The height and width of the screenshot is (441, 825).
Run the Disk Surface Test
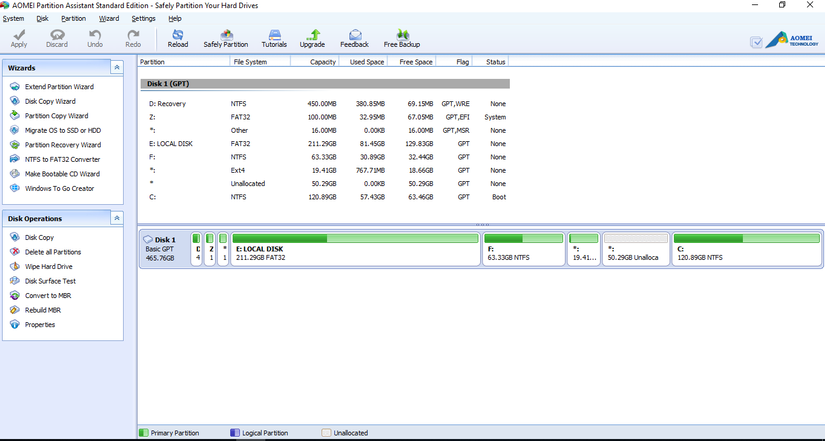coord(50,281)
